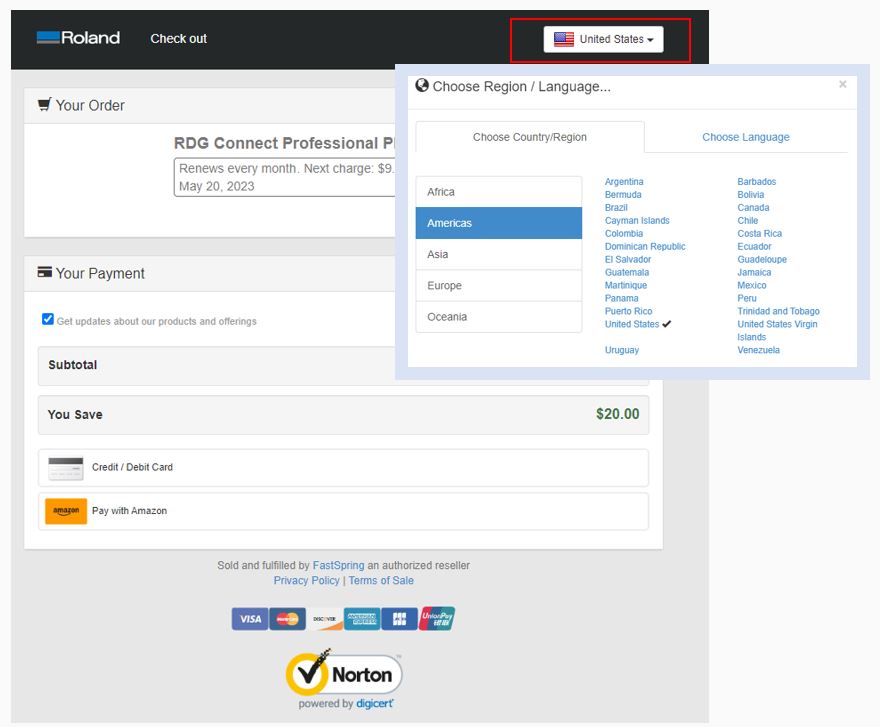The height and width of the screenshot is (727, 880).
Task: Choose Uruguay country link
Action: 622,350
